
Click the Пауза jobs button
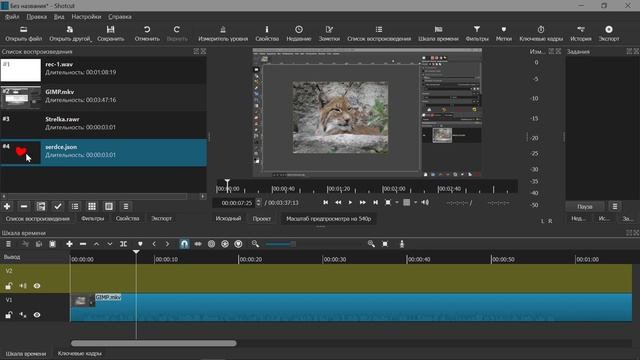pos(584,207)
